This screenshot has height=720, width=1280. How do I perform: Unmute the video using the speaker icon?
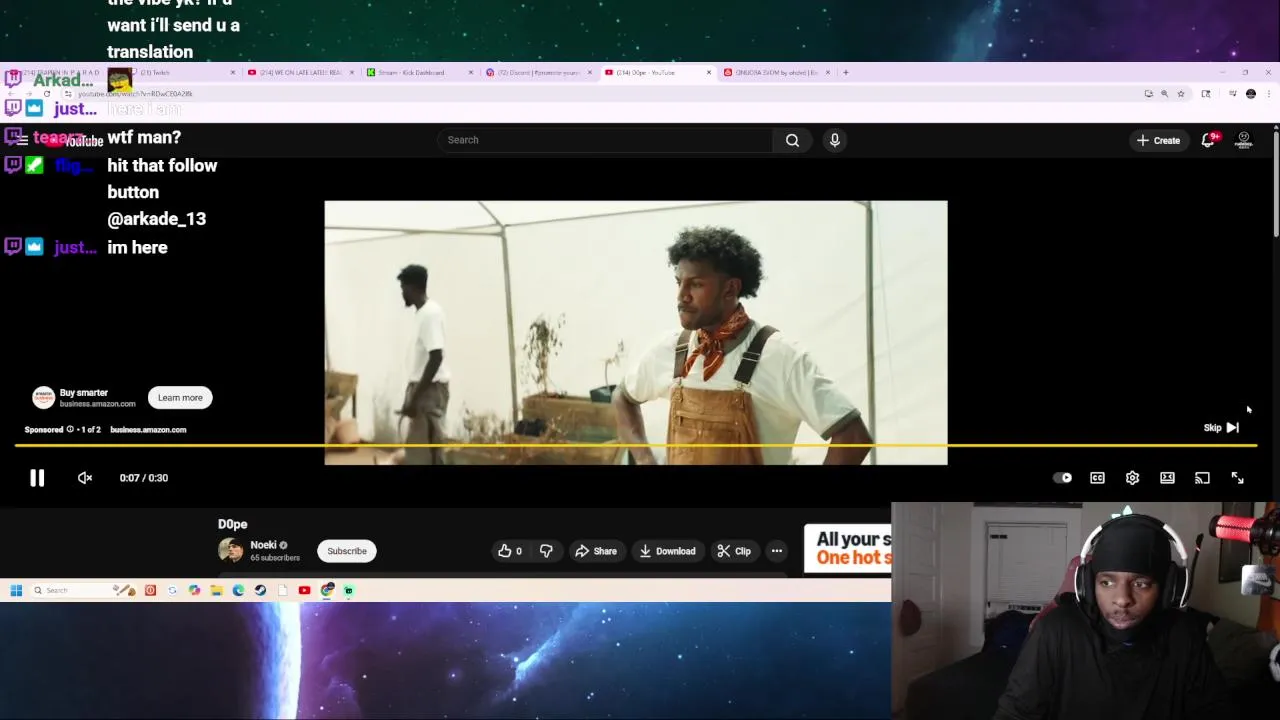pyautogui.click(x=85, y=478)
